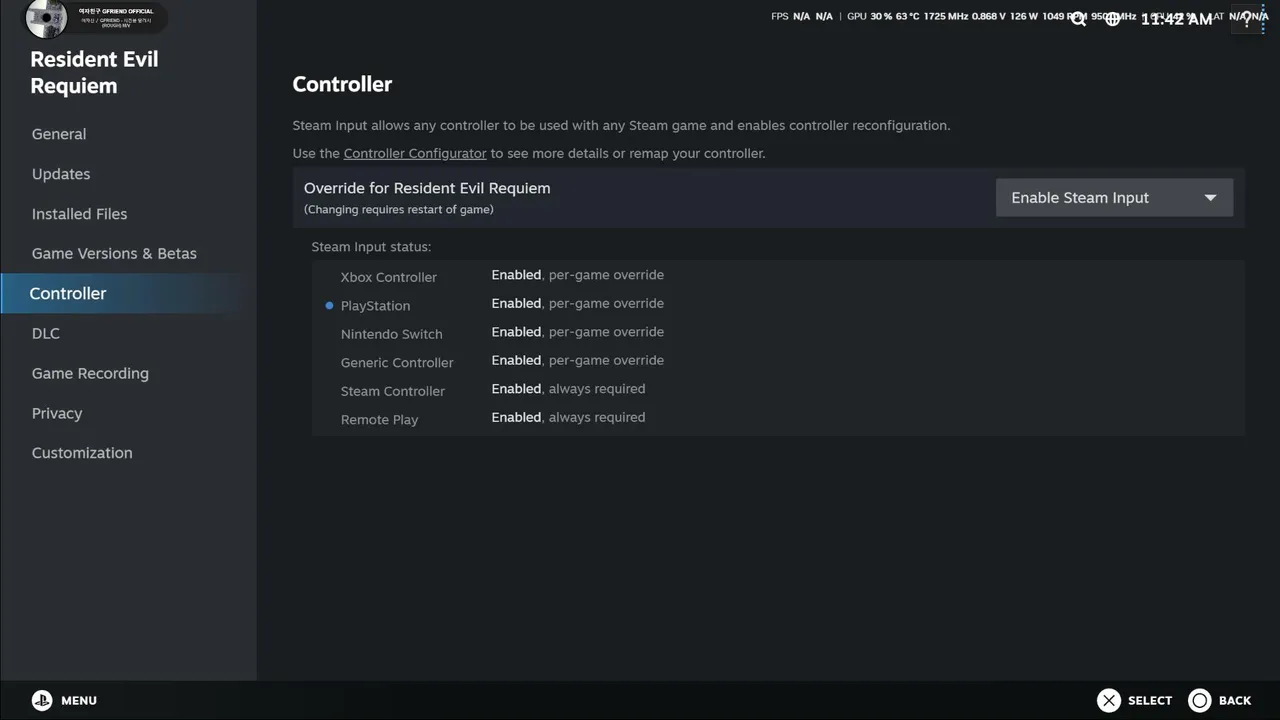This screenshot has width=1280, height=720.
Task: Select Installed Files in the sidebar
Action: (79, 214)
